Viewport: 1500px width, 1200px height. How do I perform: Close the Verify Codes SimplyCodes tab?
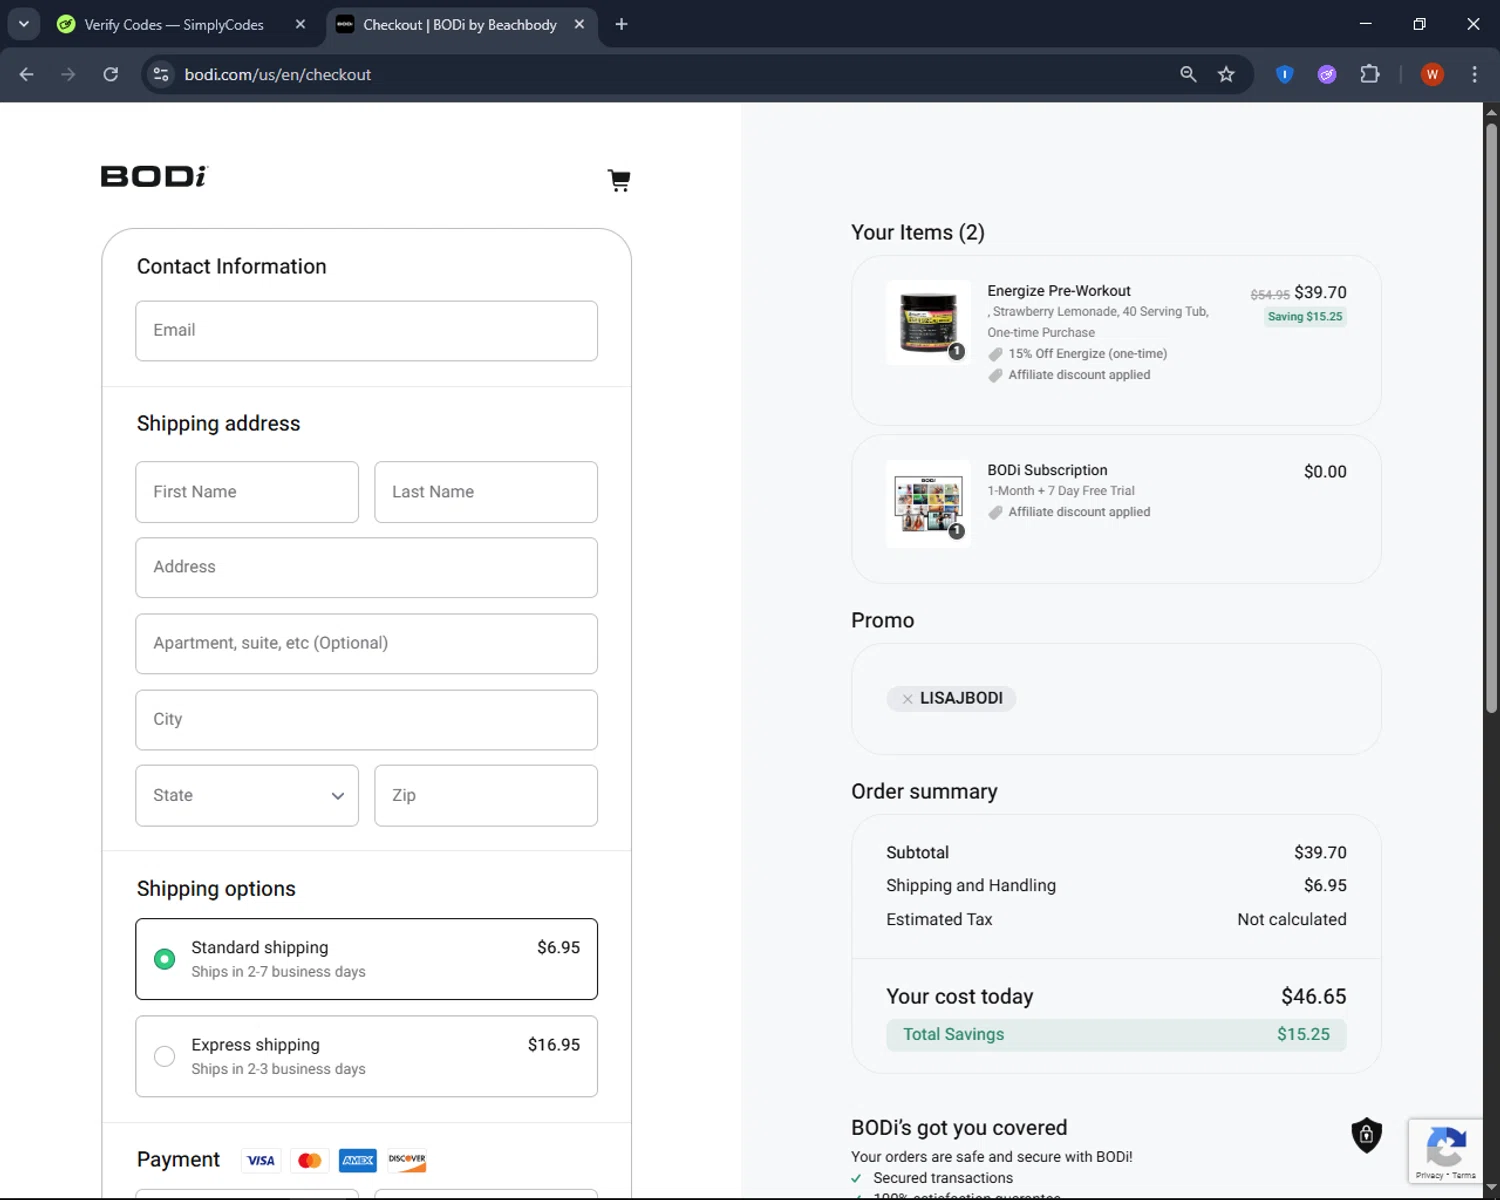point(300,24)
